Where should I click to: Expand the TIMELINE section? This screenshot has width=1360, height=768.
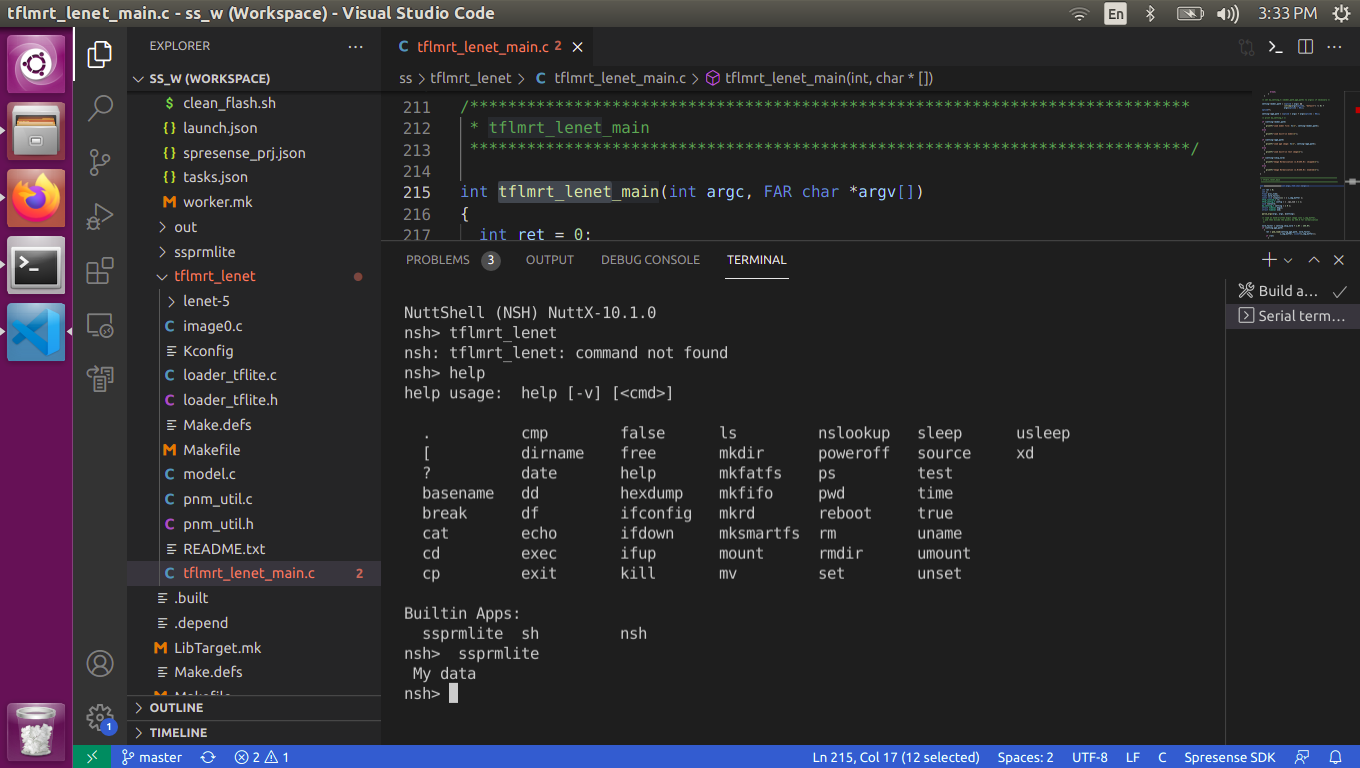click(x=254, y=733)
